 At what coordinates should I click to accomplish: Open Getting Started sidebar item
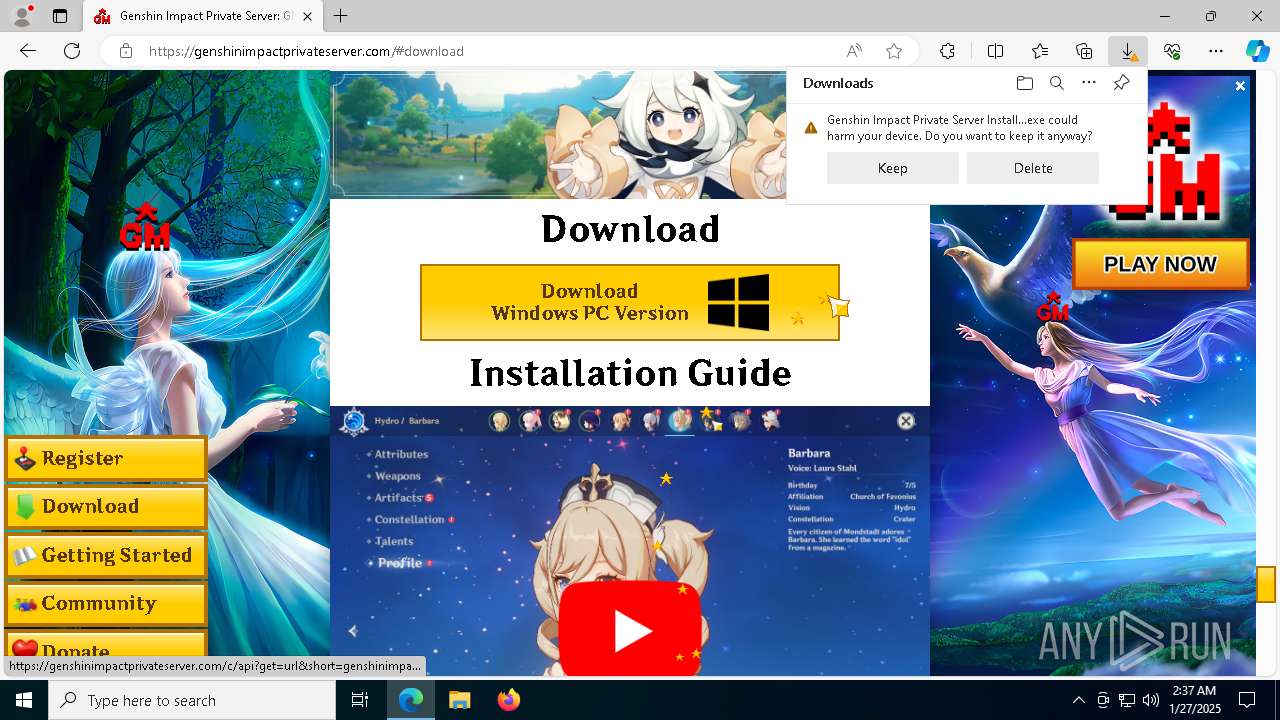(106, 556)
